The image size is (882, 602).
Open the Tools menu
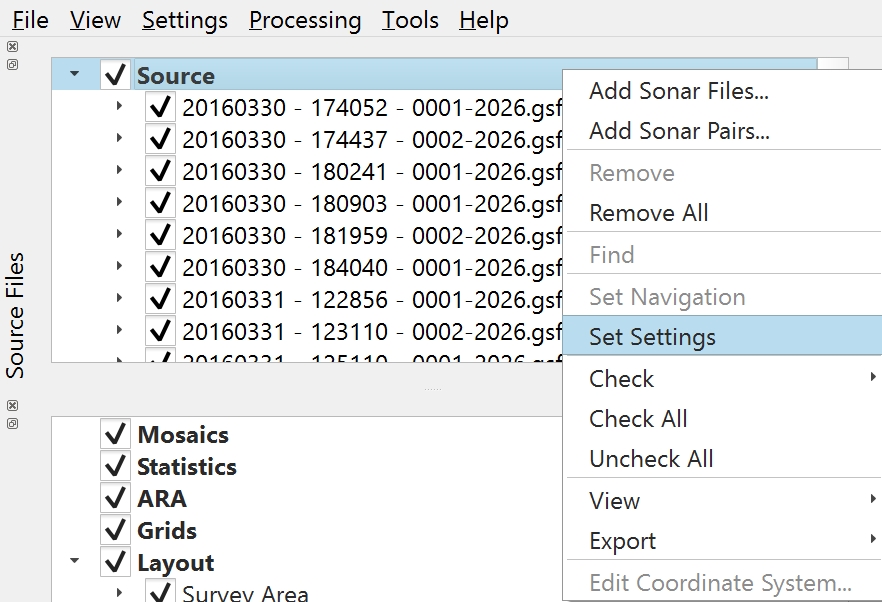click(x=410, y=20)
